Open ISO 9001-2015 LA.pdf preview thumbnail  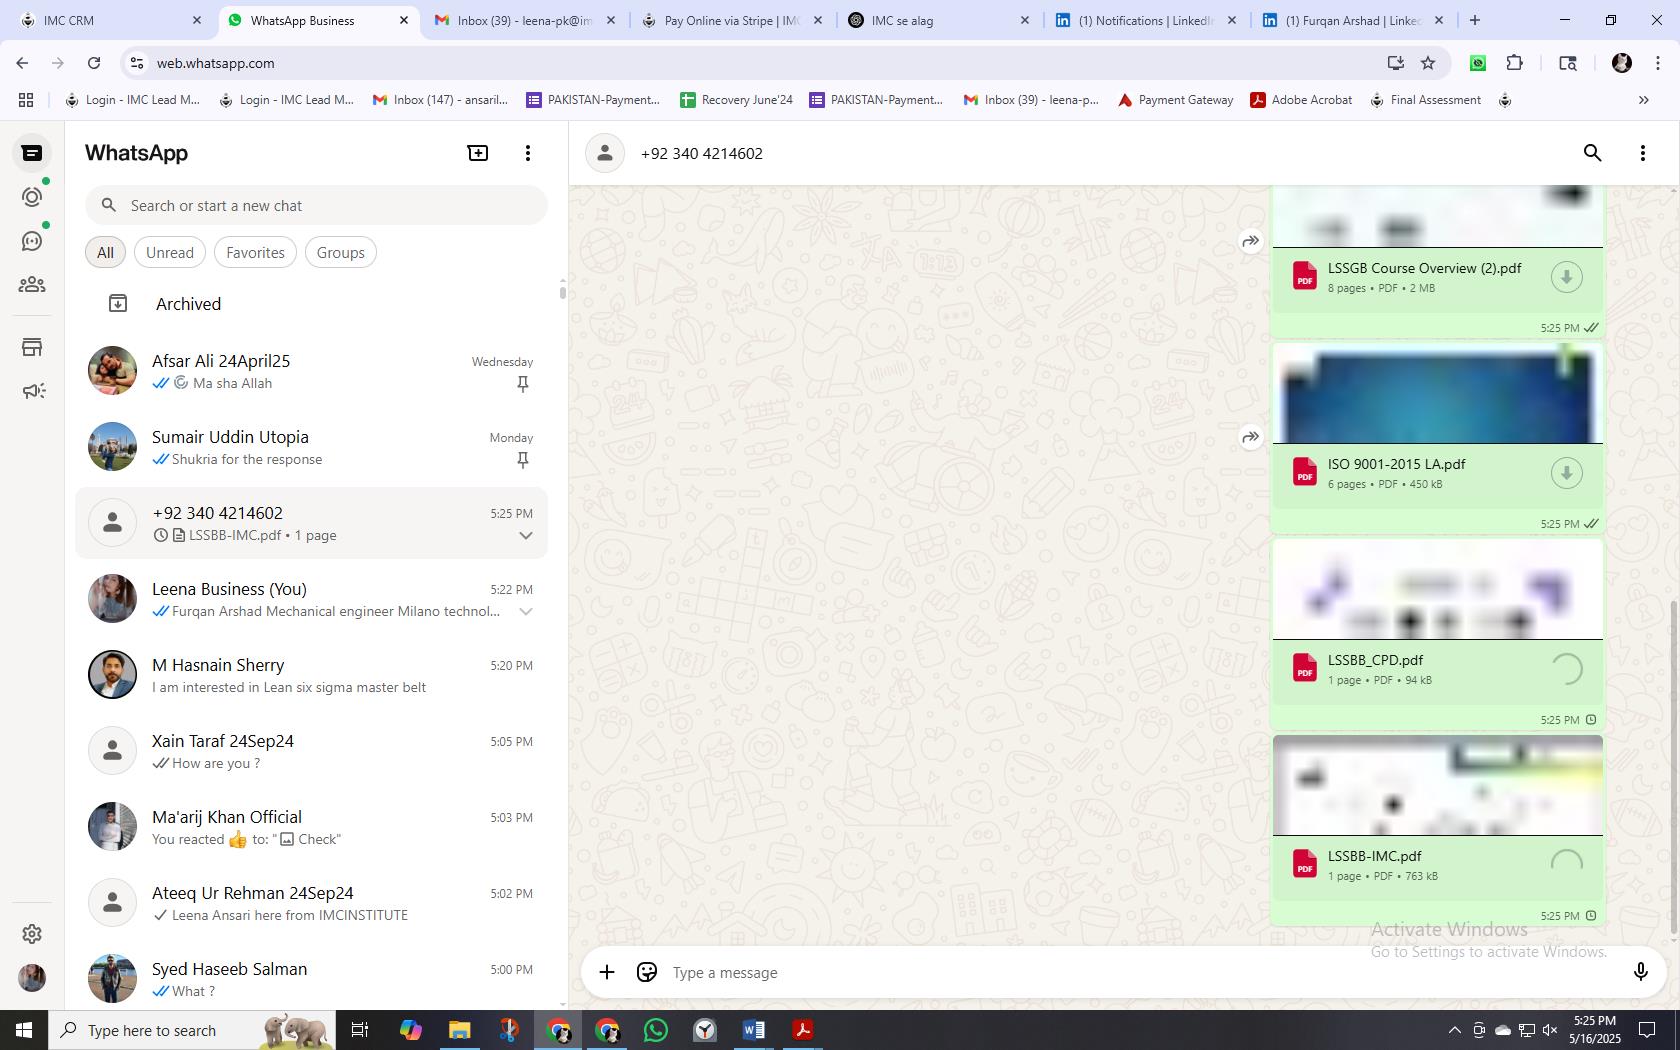1437,394
